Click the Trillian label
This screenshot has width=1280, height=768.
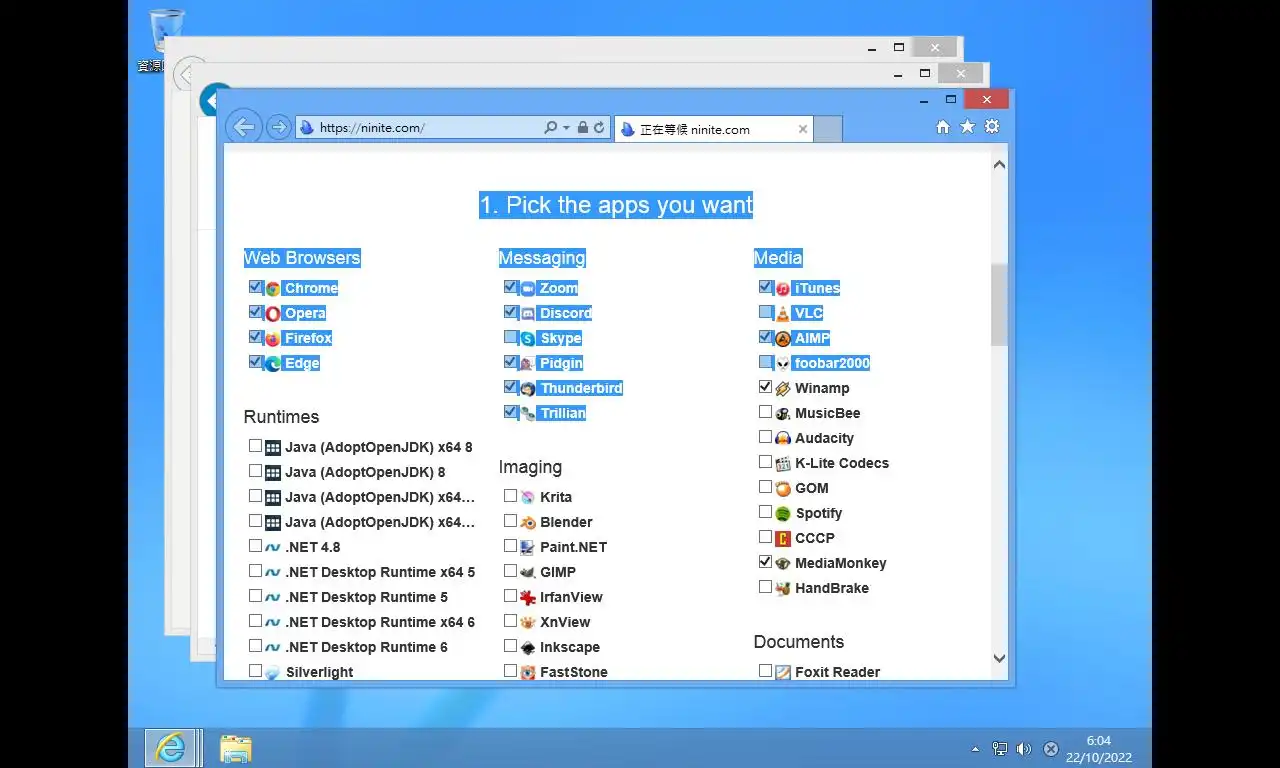click(563, 413)
